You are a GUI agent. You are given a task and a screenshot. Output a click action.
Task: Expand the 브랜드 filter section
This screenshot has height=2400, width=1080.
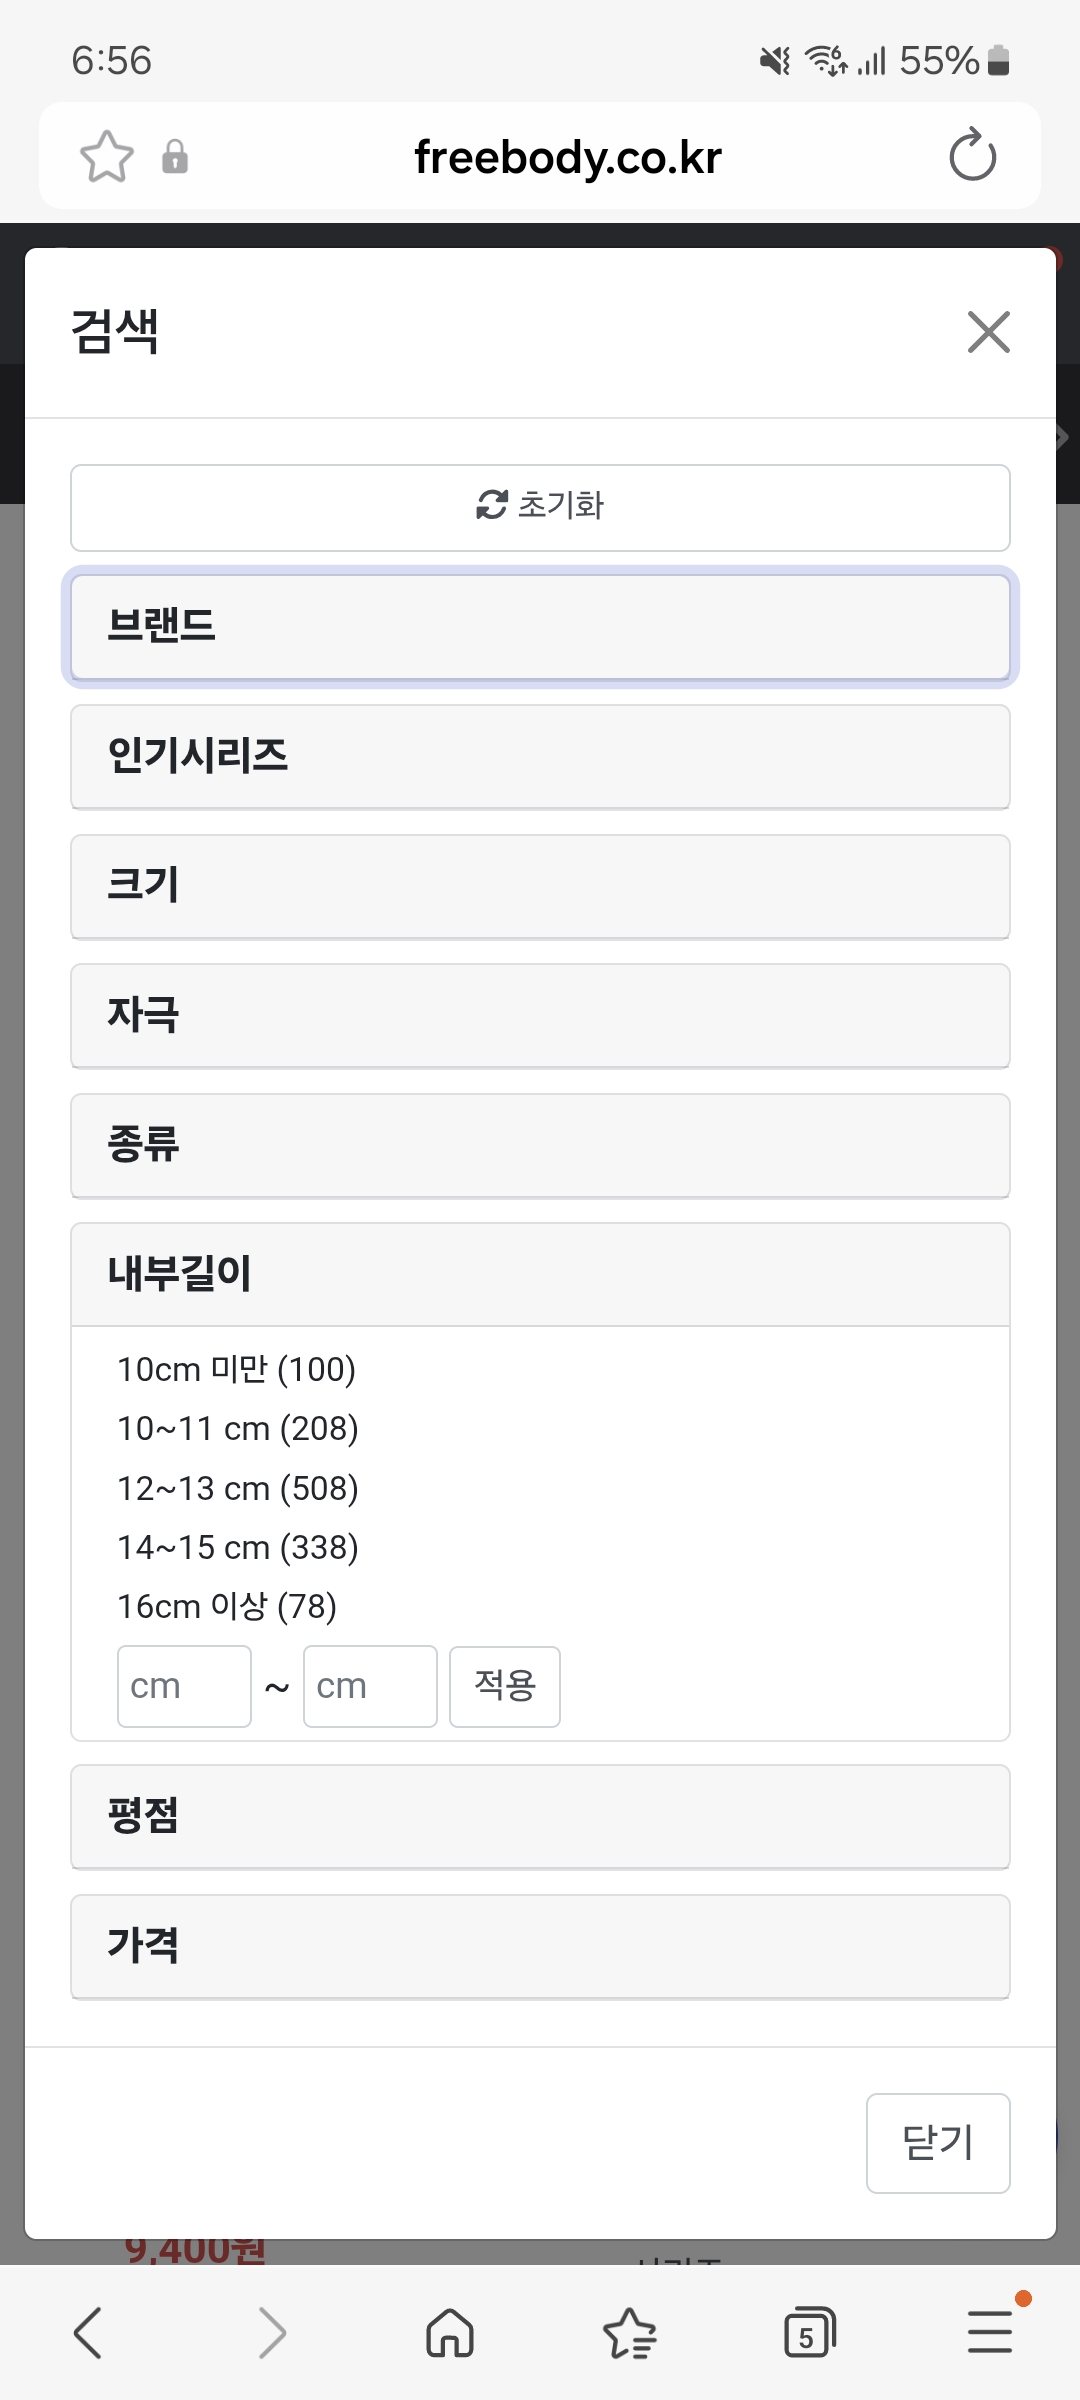tap(540, 627)
